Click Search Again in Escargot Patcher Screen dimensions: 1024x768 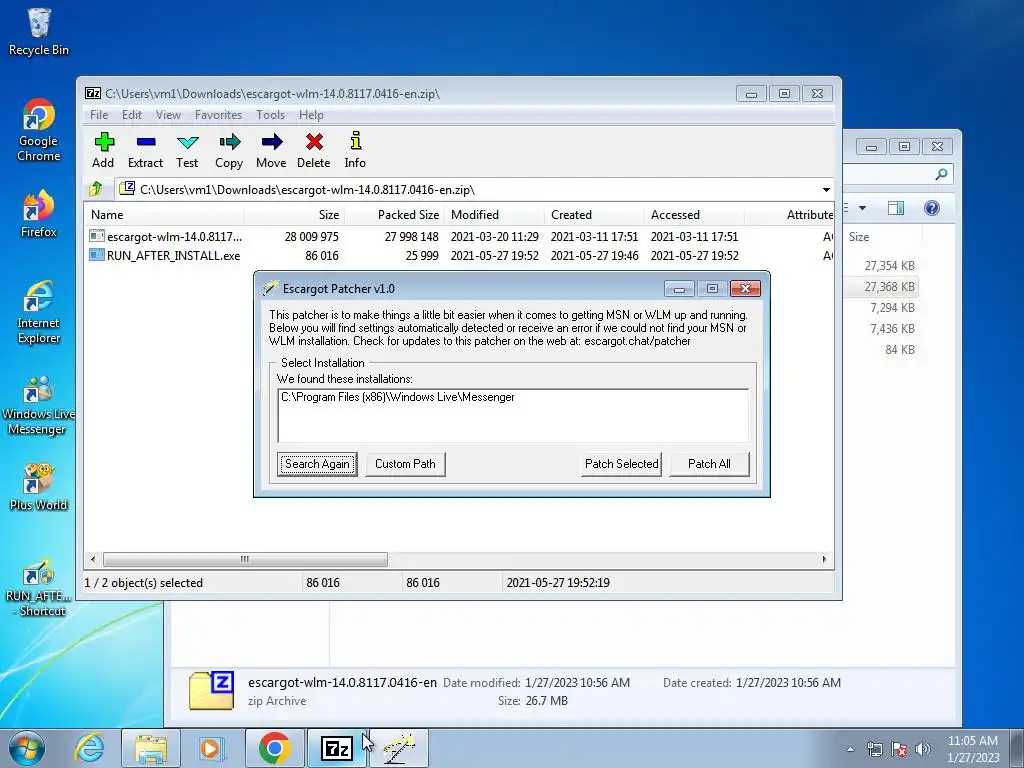click(x=317, y=464)
